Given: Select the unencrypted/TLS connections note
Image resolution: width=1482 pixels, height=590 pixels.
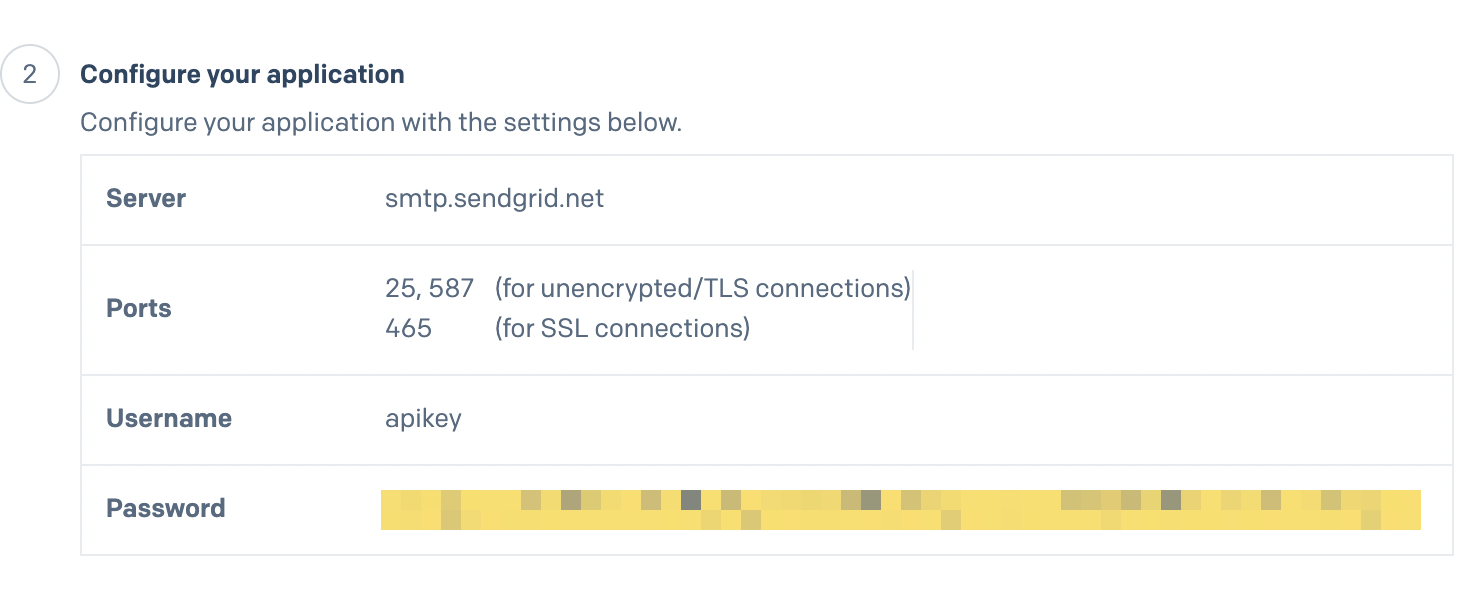Looking at the screenshot, I should point(702,289).
